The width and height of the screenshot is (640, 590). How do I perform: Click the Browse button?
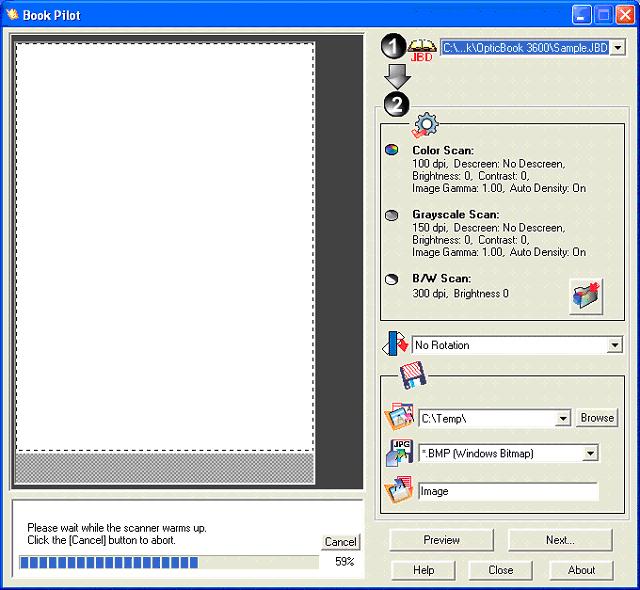pyautogui.click(x=597, y=418)
